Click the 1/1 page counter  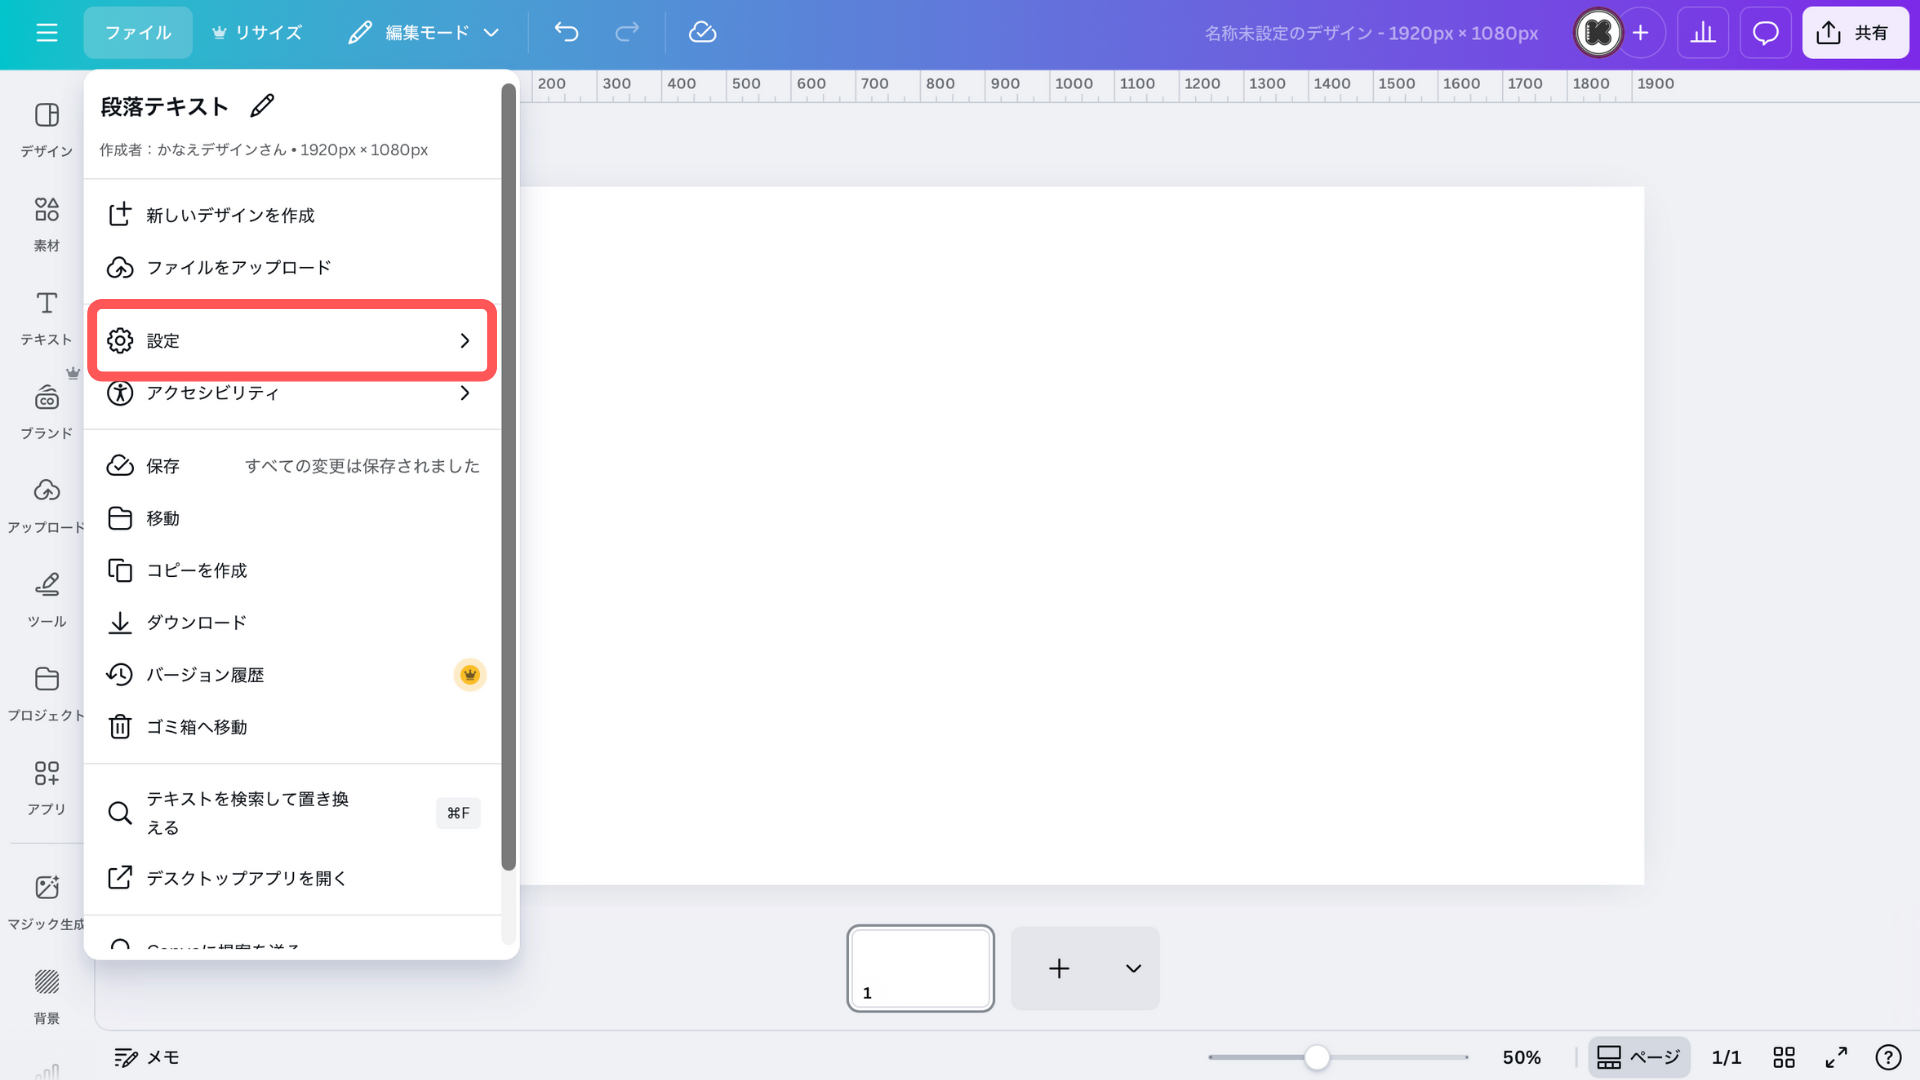(1726, 1057)
